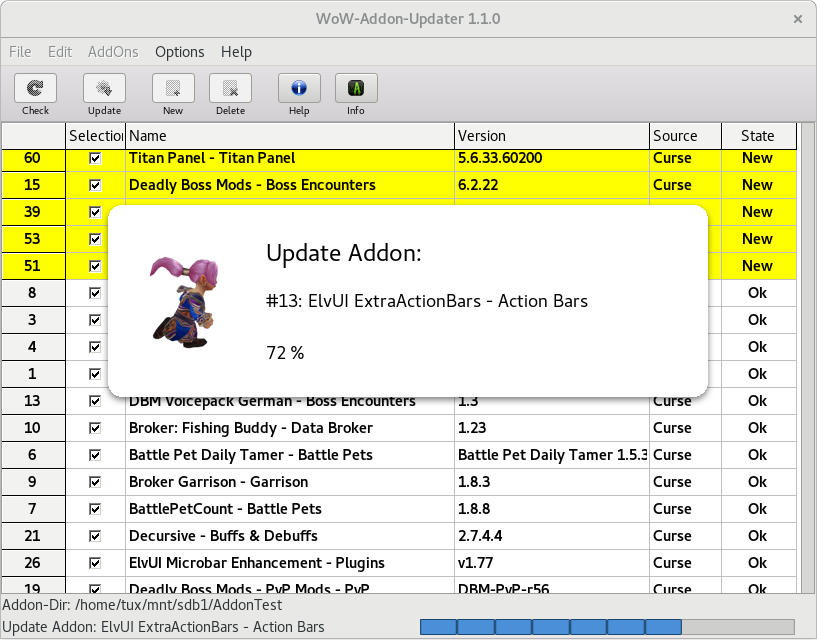This screenshot has height=640, width=817.
Task: Click the Delete addon toolbar icon
Action: [230, 89]
